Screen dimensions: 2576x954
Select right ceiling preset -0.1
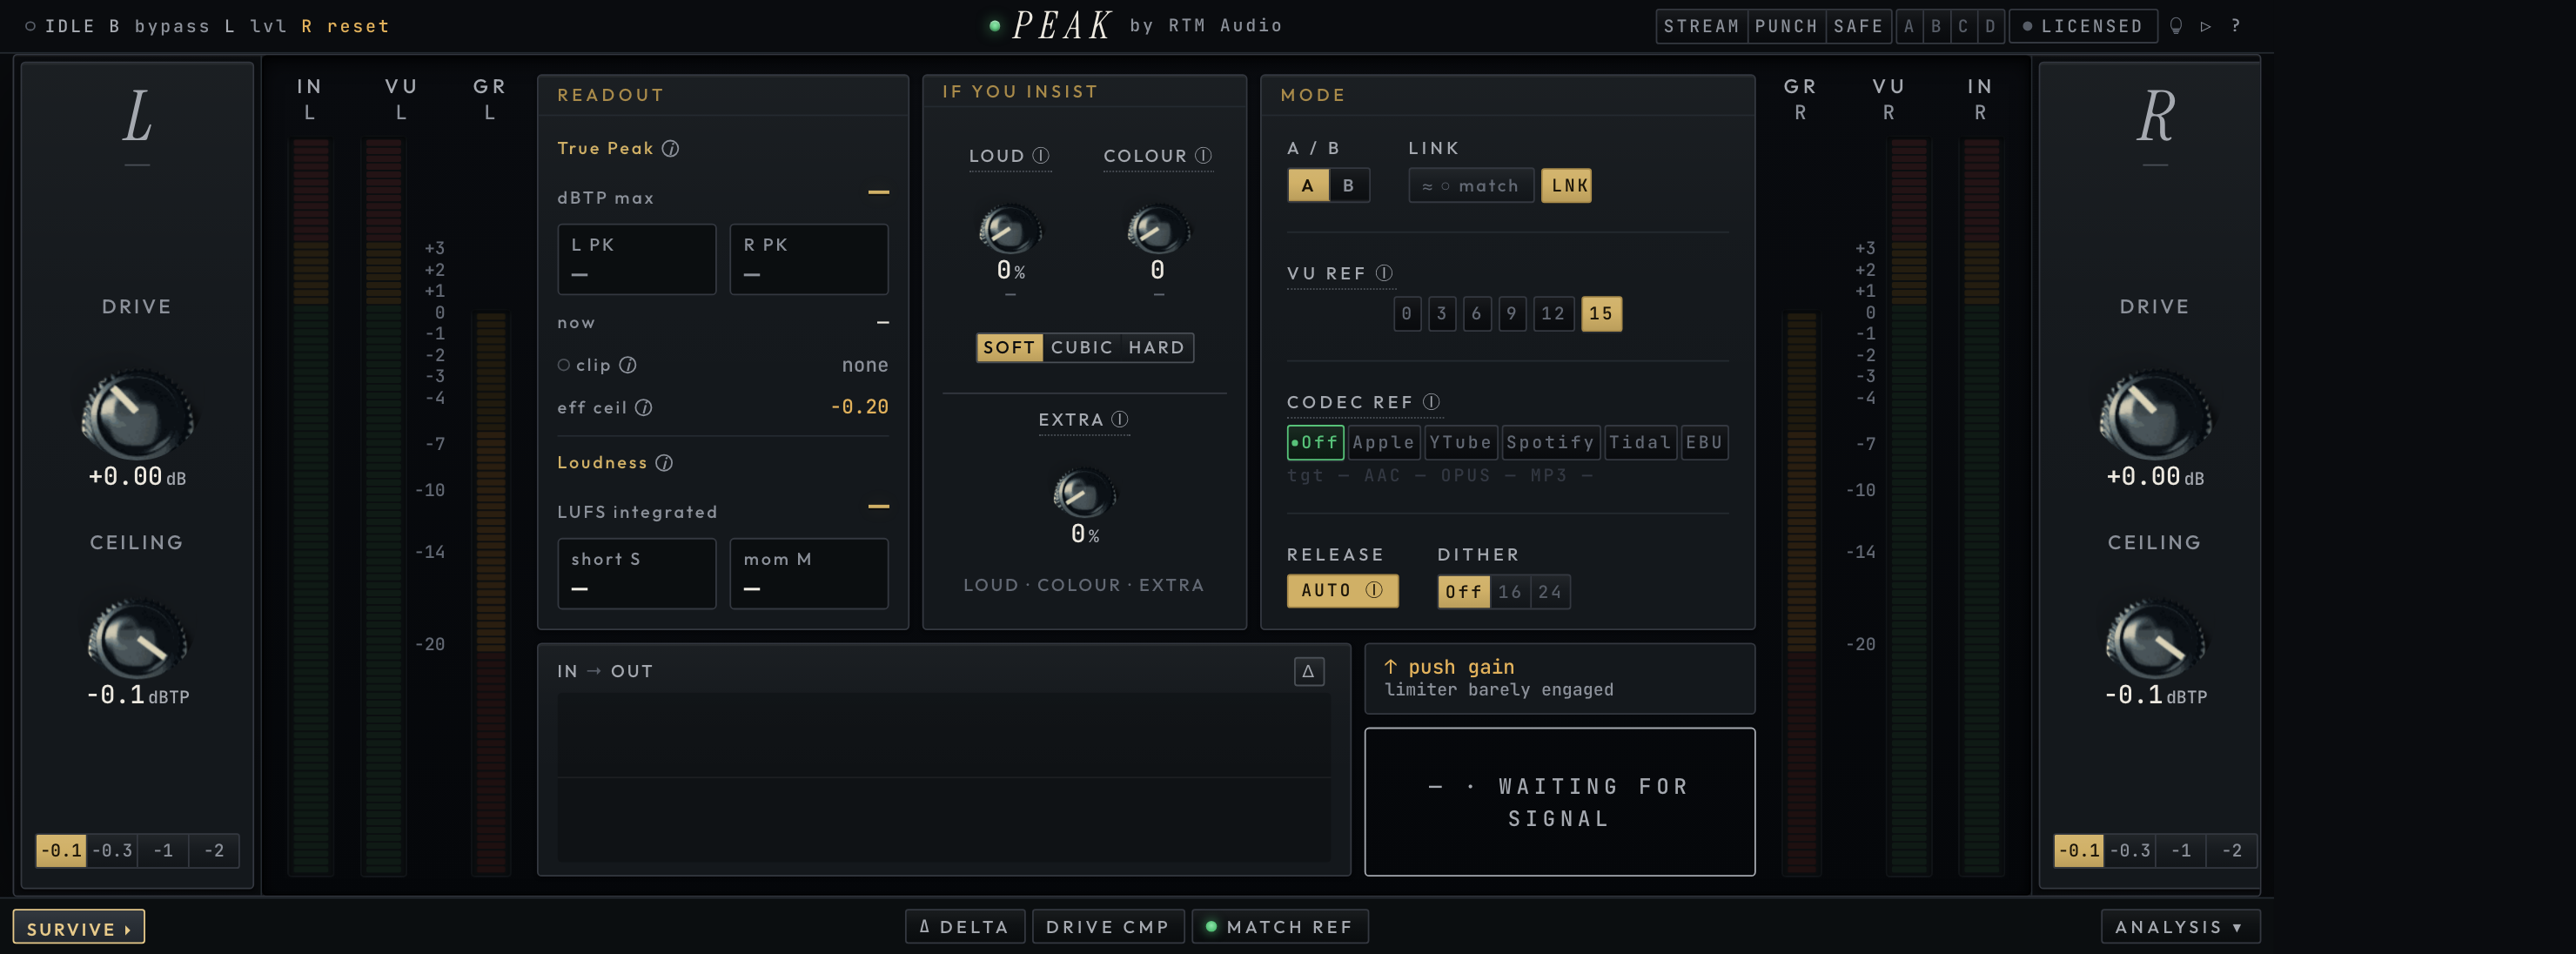coord(2079,850)
